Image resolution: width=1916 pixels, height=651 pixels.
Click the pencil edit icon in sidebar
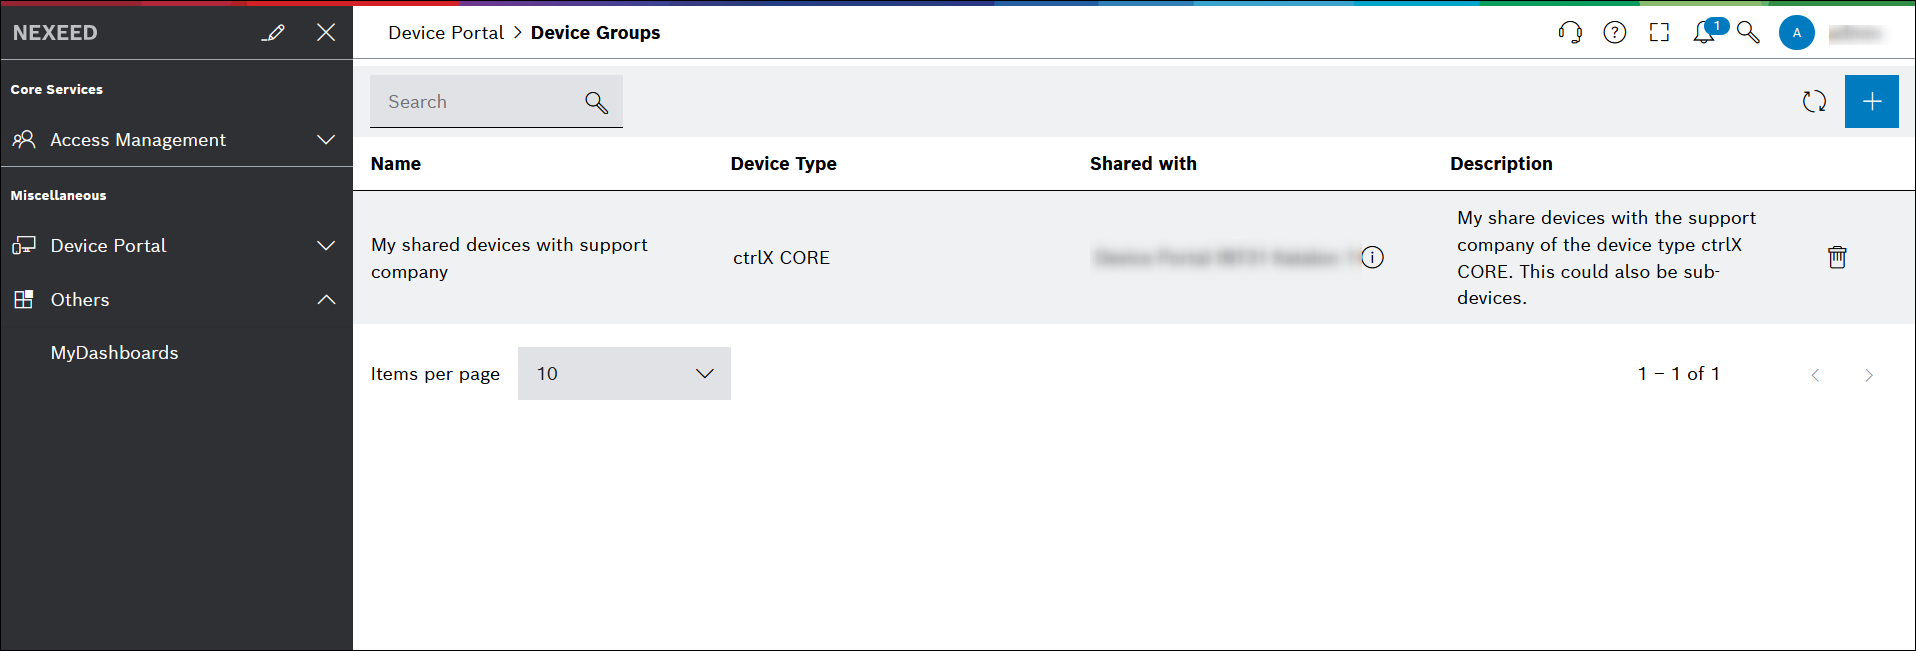[x=273, y=33]
